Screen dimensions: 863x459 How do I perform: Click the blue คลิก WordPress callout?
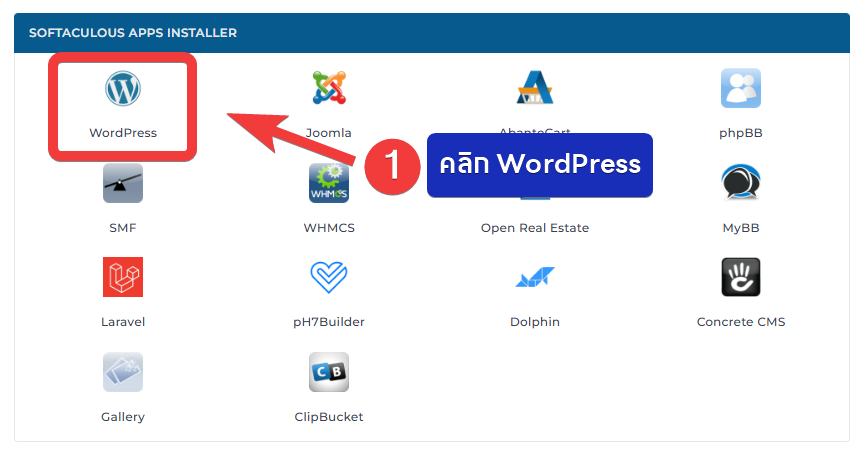(x=540, y=164)
